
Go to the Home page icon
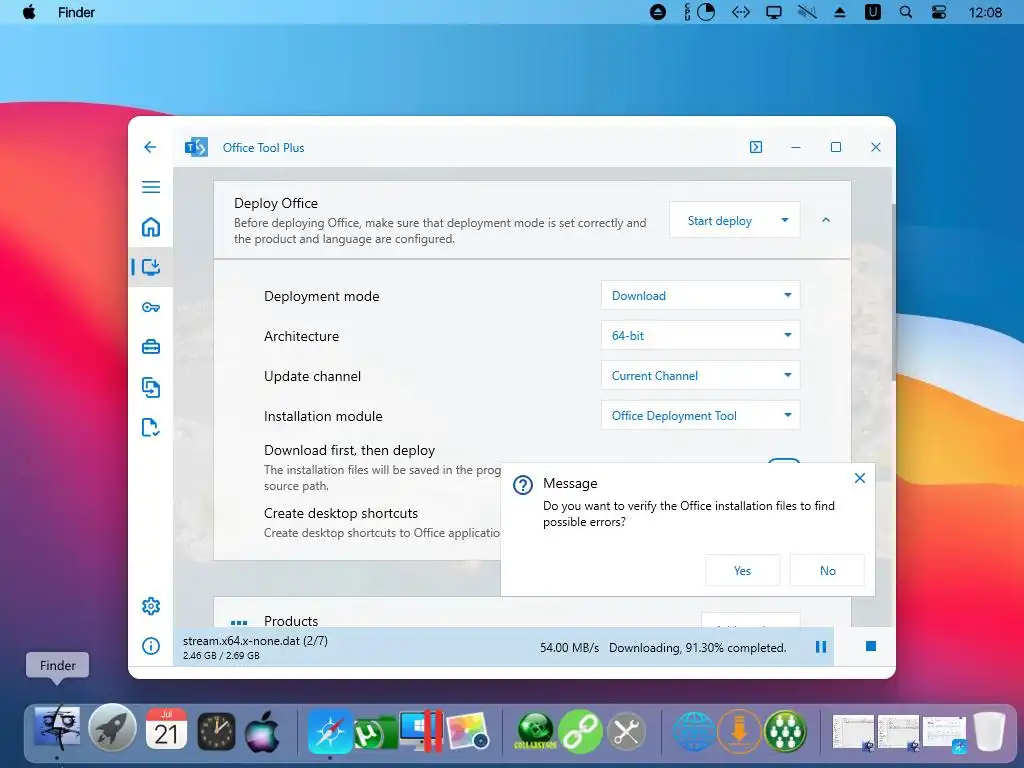point(151,227)
